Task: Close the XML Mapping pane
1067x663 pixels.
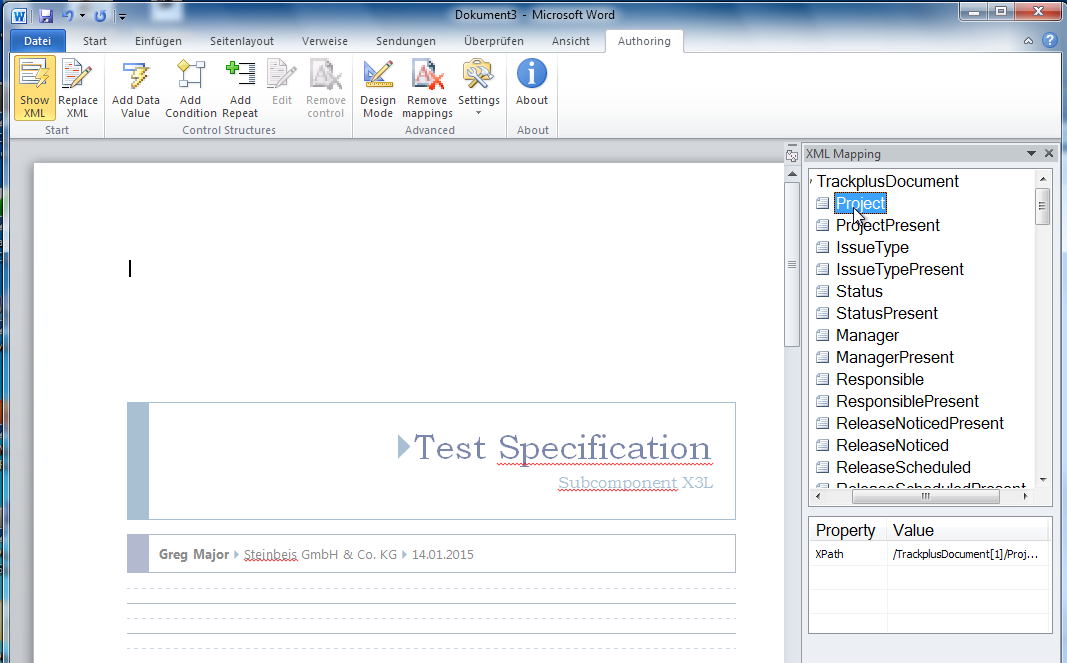Action: coord(1049,154)
